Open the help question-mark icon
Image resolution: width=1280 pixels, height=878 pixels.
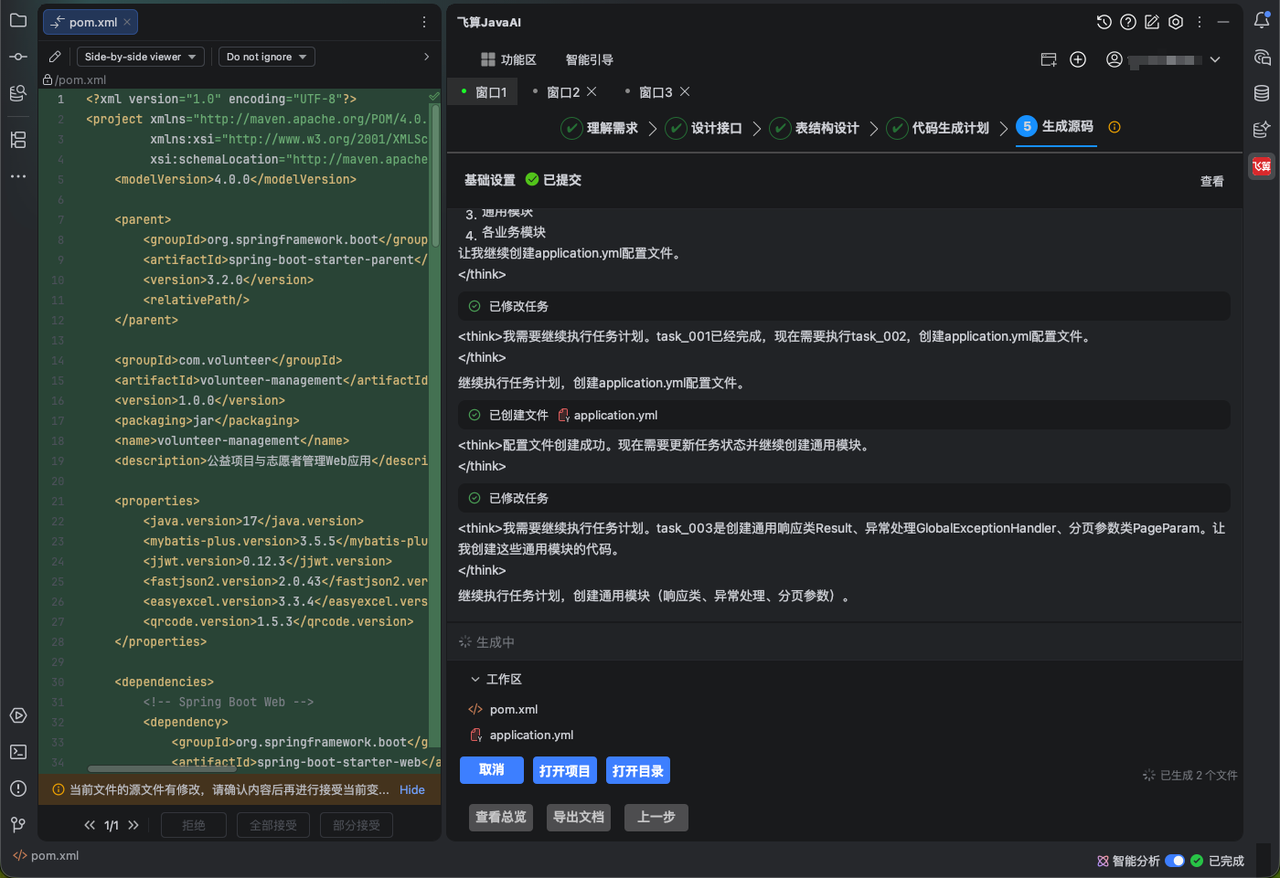coord(1128,22)
